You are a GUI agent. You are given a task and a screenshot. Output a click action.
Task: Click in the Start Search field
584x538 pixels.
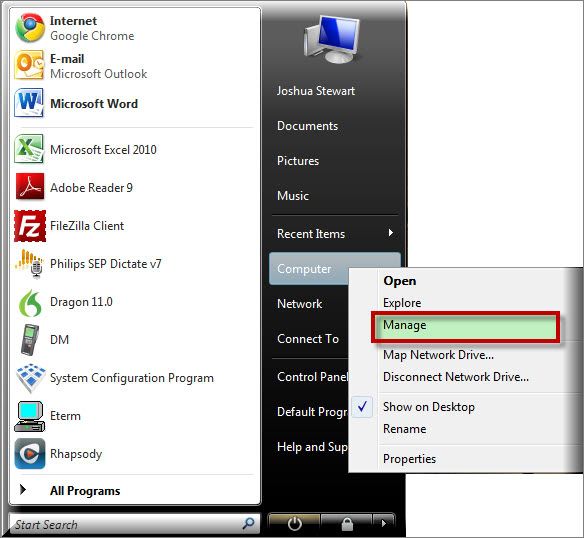coord(127,525)
